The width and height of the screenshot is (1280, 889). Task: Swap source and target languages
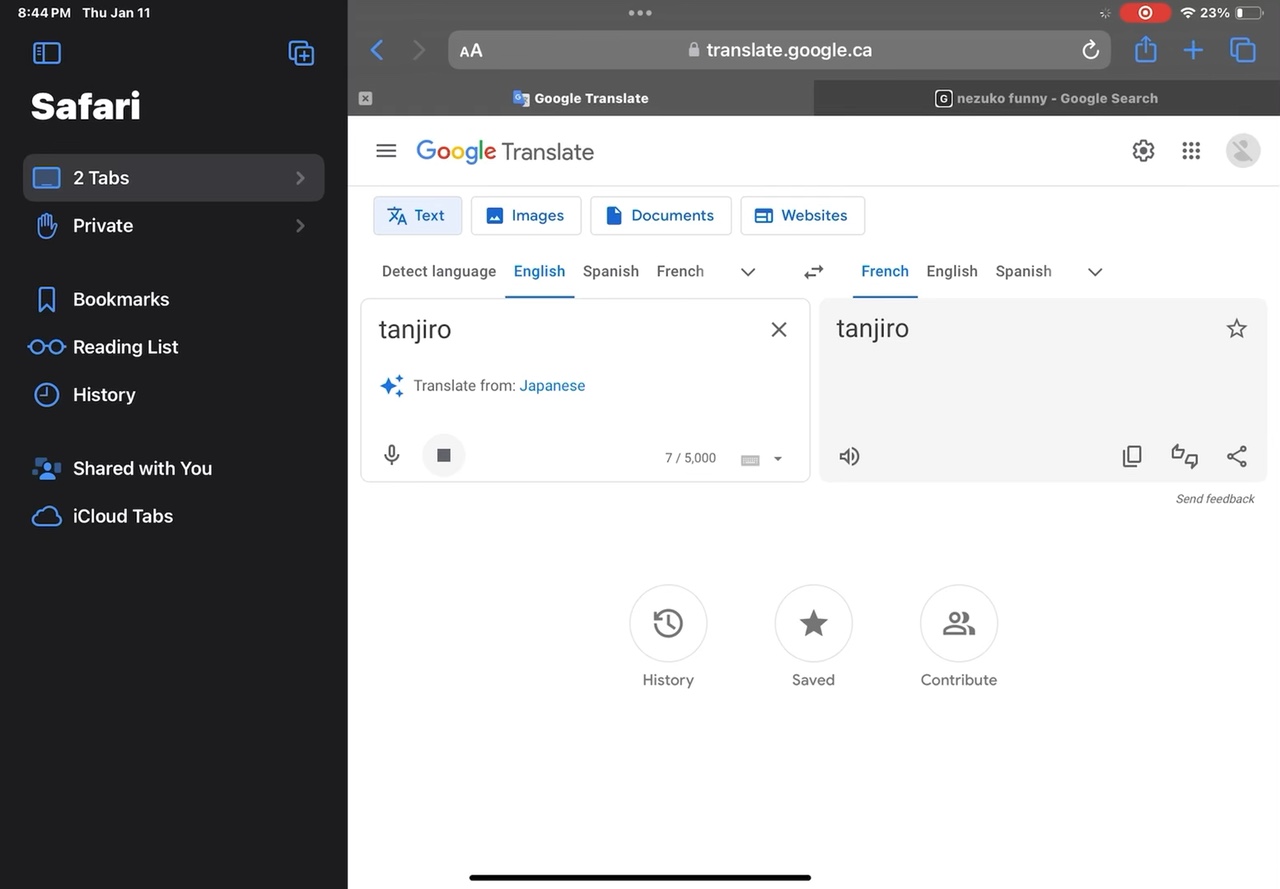[x=814, y=272]
